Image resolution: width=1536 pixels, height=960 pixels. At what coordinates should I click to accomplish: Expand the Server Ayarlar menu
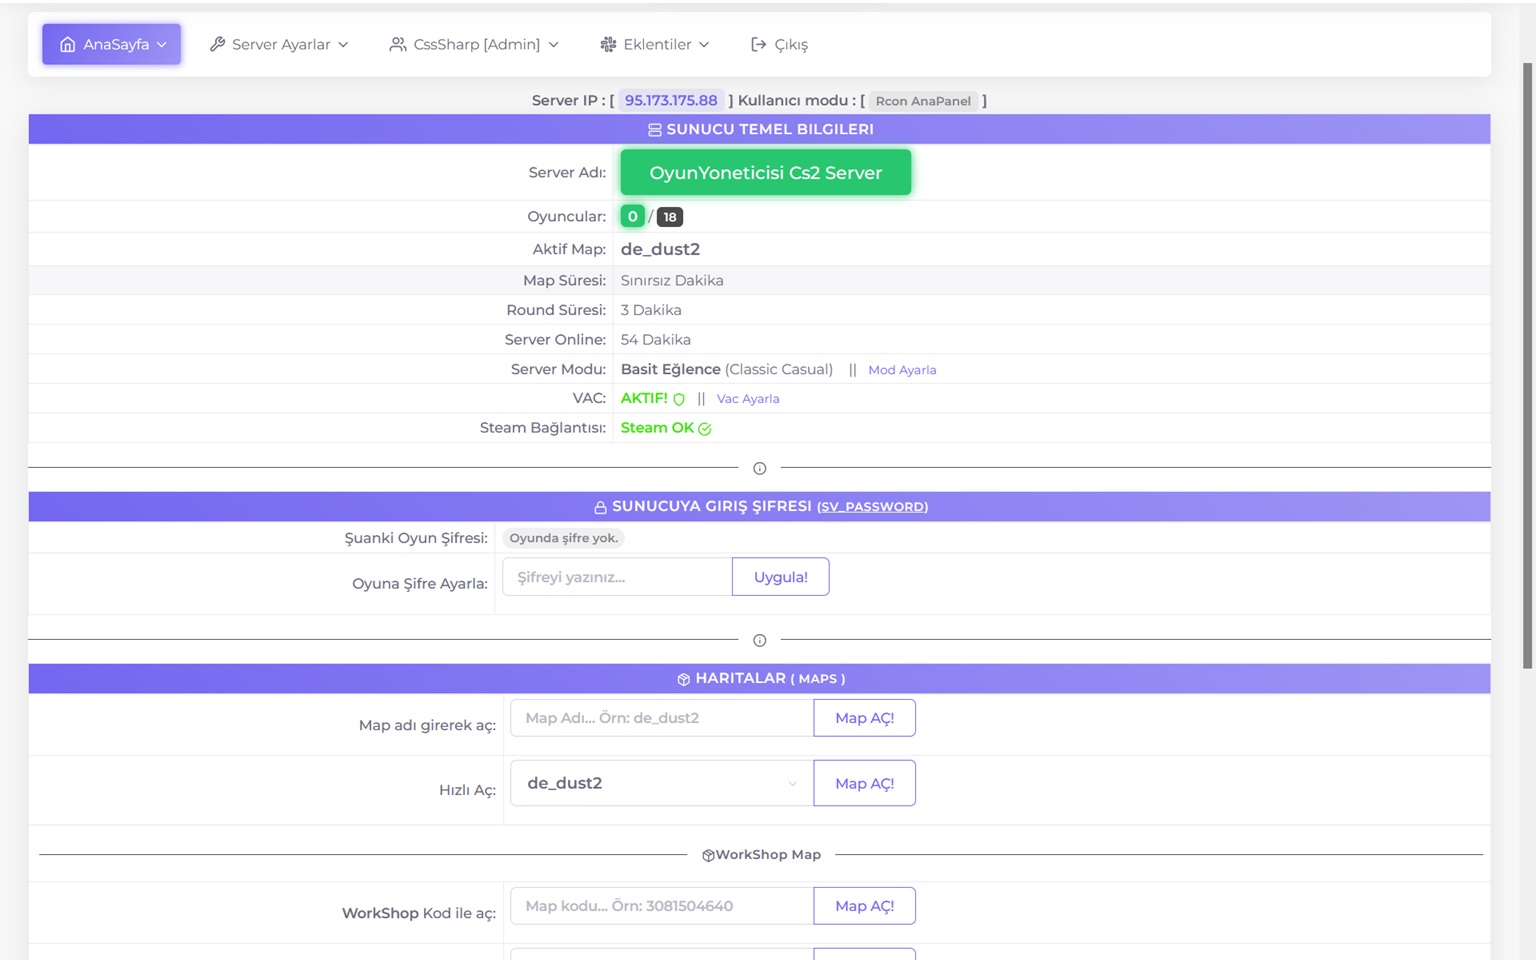tap(279, 44)
